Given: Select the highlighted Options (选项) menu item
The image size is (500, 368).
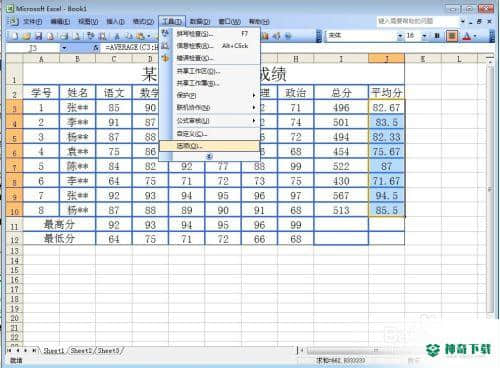Looking at the screenshot, I should (209, 146).
